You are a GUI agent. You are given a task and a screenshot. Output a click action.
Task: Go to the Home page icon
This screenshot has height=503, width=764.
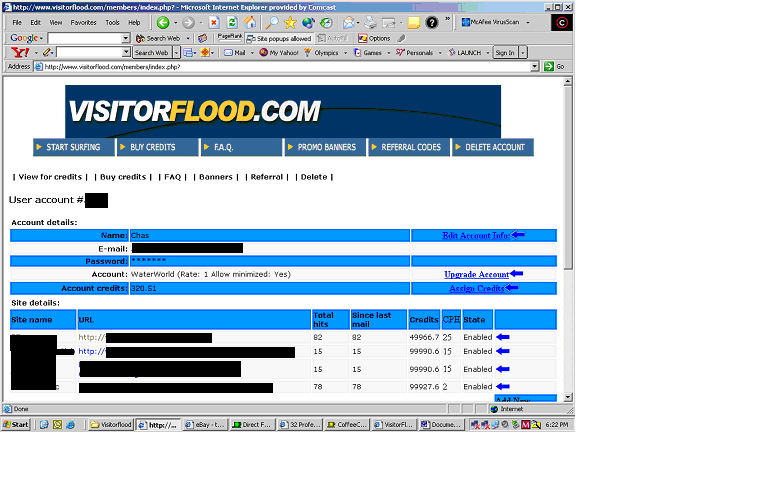click(x=251, y=22)
